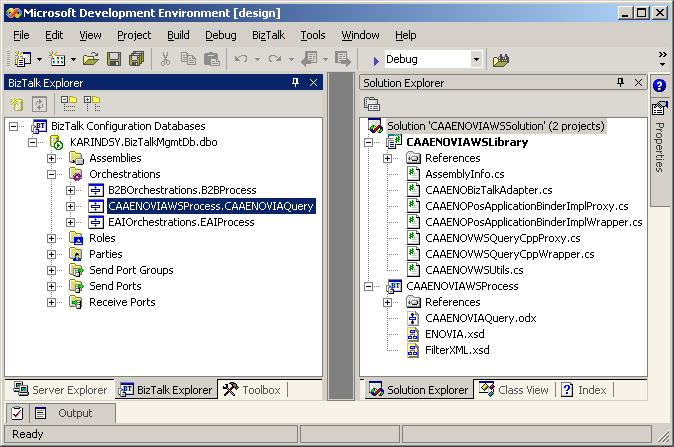Select the Send Port Groups folder
This screenshot has width=674, height=447.
click(x=131, y=270)
